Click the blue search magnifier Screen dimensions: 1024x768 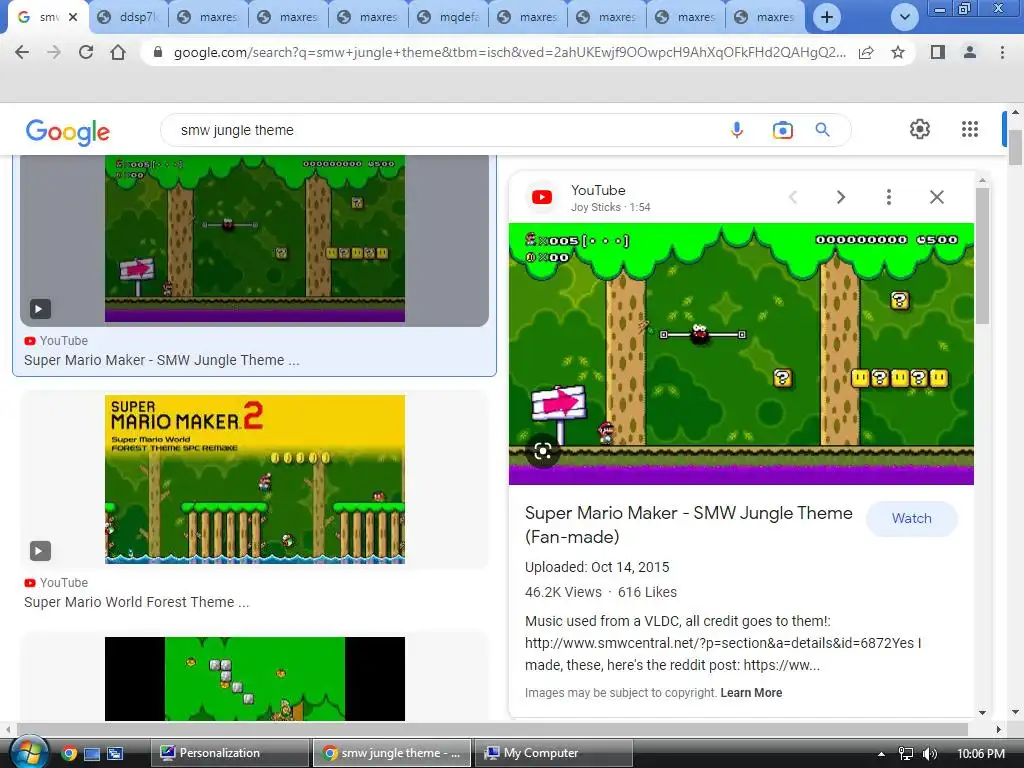[x=823, y=130]
